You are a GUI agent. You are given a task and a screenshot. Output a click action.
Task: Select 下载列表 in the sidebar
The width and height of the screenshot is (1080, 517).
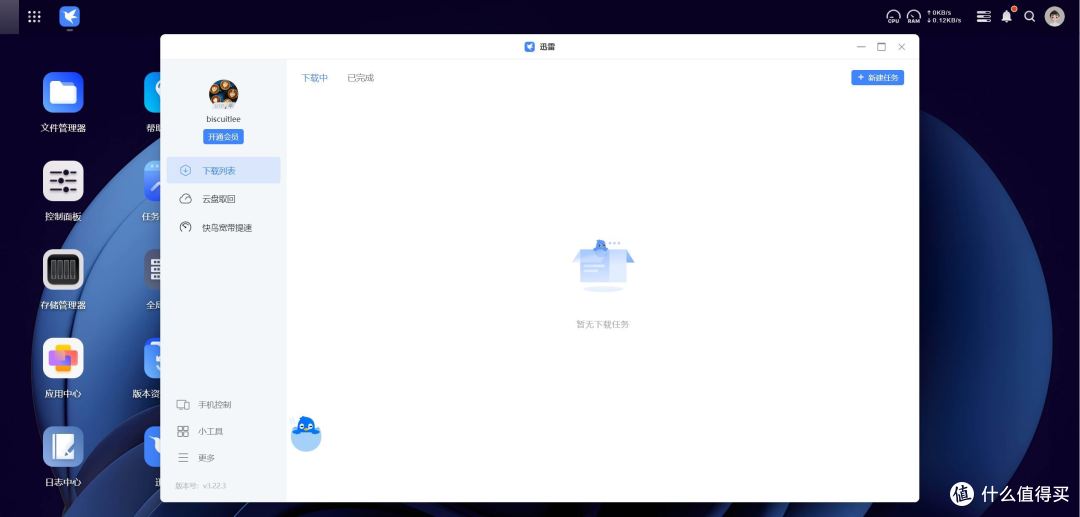(x=223, y=170)
